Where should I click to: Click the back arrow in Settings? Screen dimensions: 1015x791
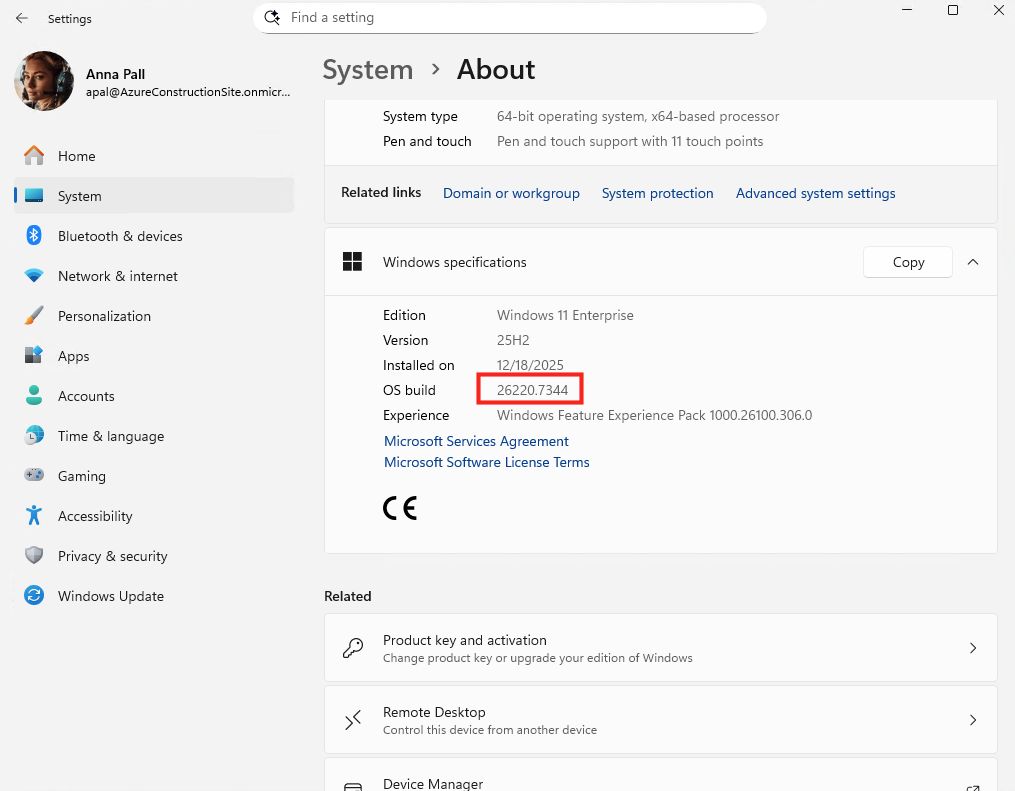click(x=22, y=18)
